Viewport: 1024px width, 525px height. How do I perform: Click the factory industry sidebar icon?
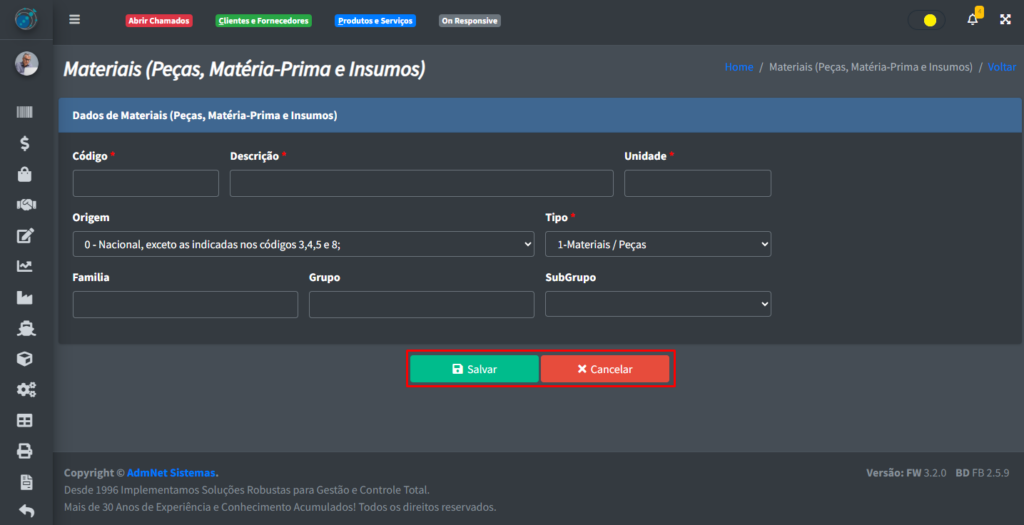pos(25,297)
